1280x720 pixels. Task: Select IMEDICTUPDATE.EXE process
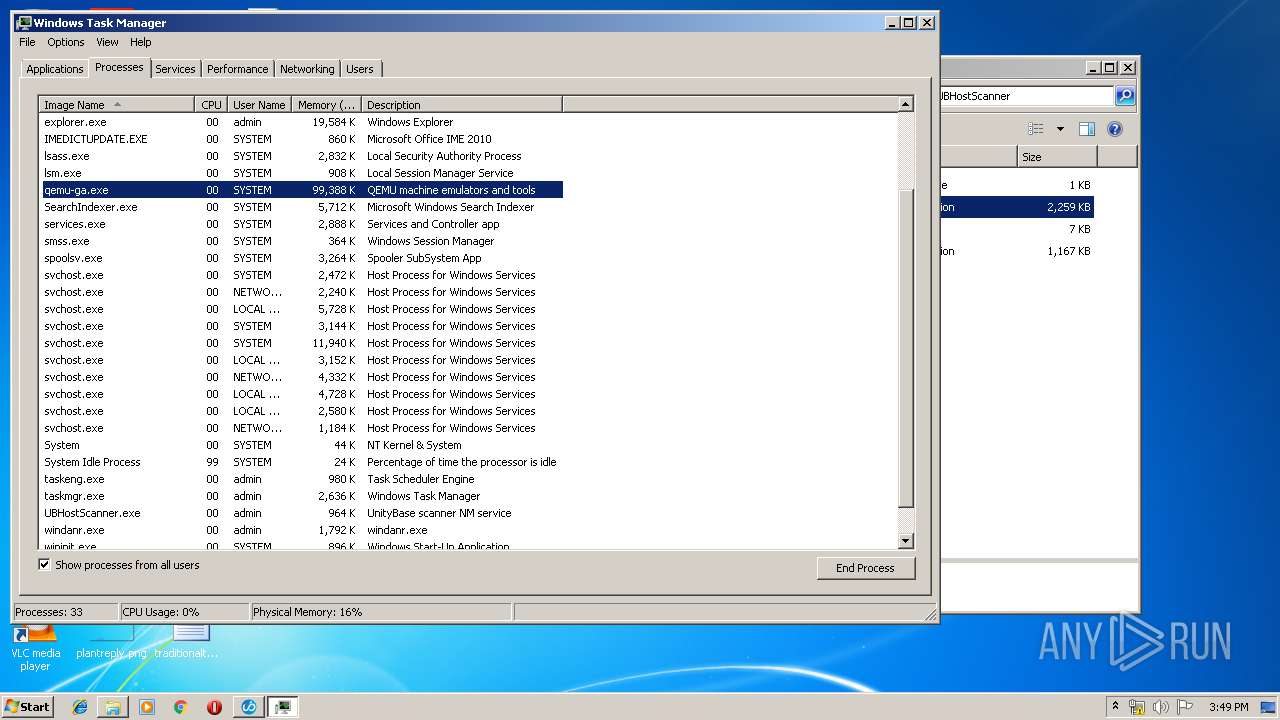coord(300,139)
